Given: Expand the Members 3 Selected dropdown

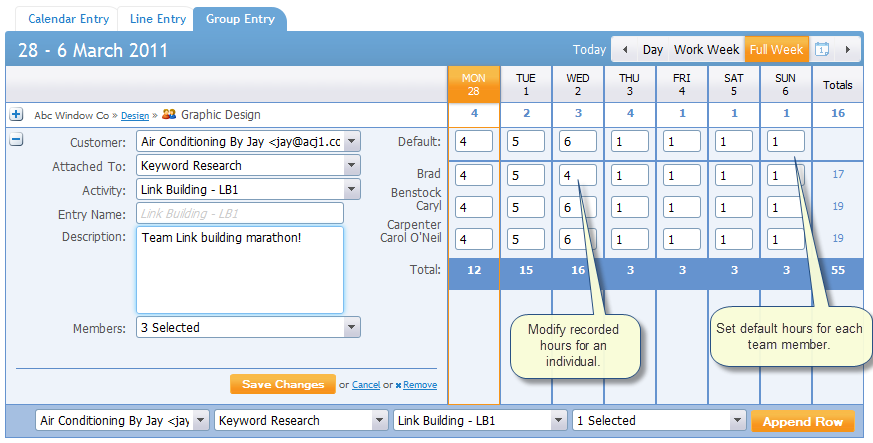Looking at the screenshot, I should (x=350, y=327).
